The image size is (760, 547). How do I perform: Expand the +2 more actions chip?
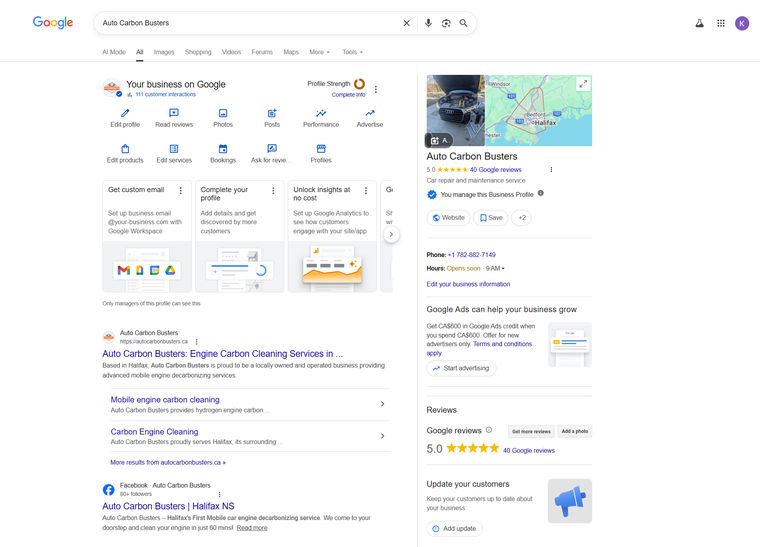(x=522, y=218)
